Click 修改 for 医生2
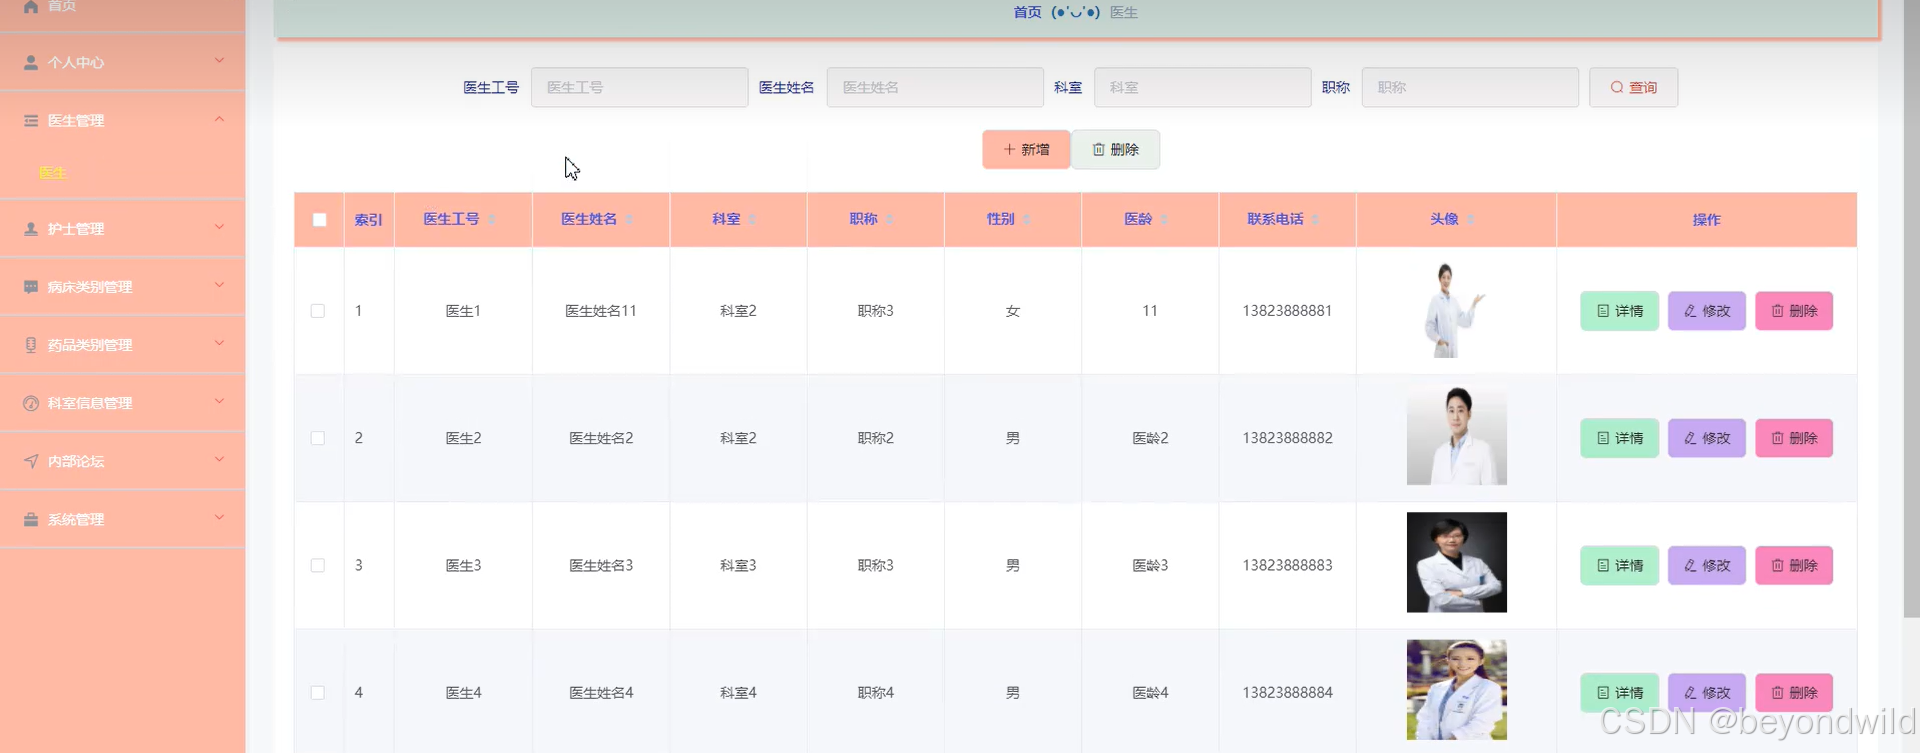This screenshot has width=1920, height=753. point(1706,438)
